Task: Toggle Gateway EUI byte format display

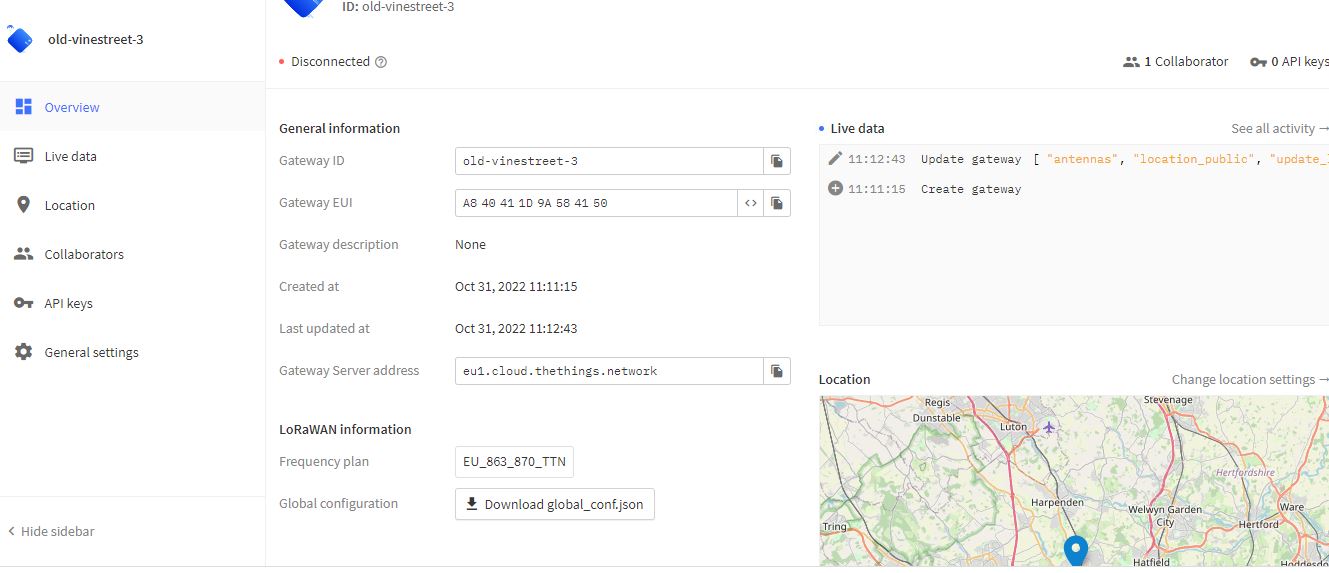Action: click(750, 203)
